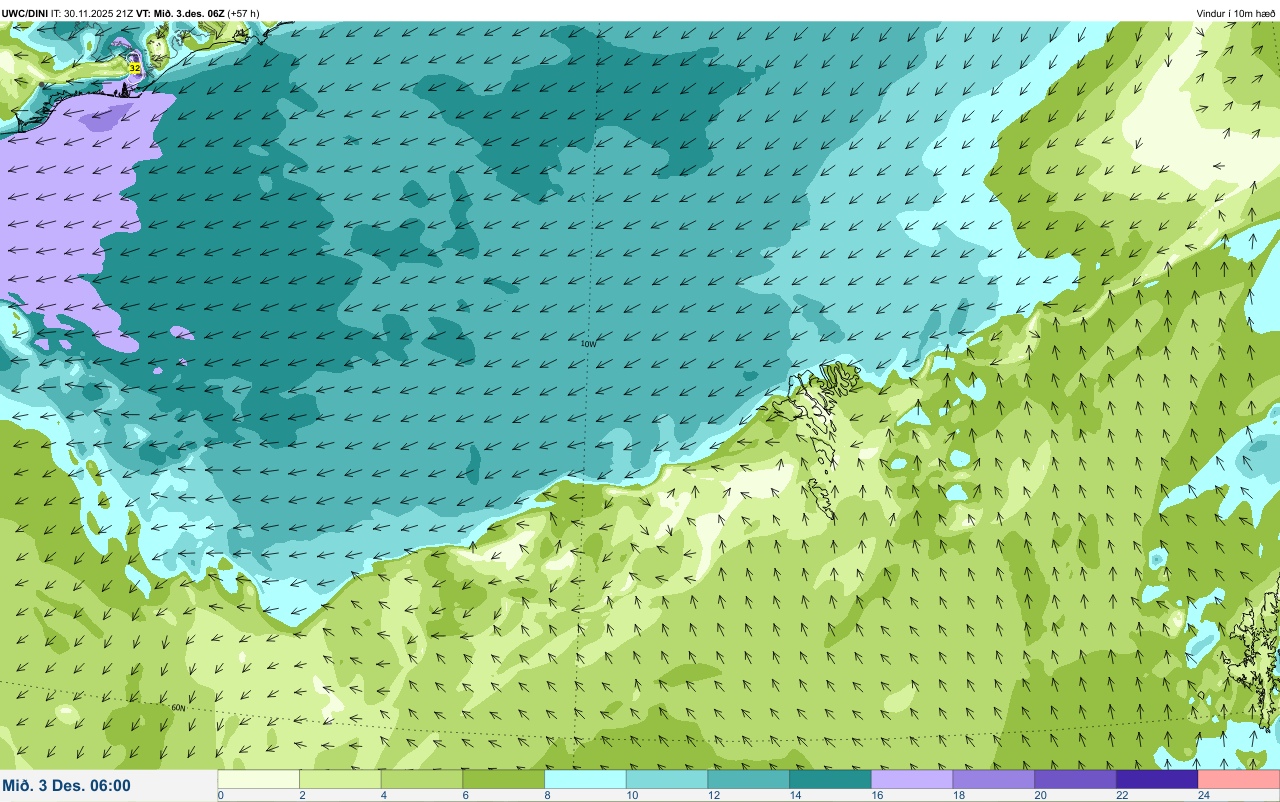The height and width of the screenshot is (802, 1280).
Task: Pick the 10–12 turquoise legend swatch
Action: (667, 779)
